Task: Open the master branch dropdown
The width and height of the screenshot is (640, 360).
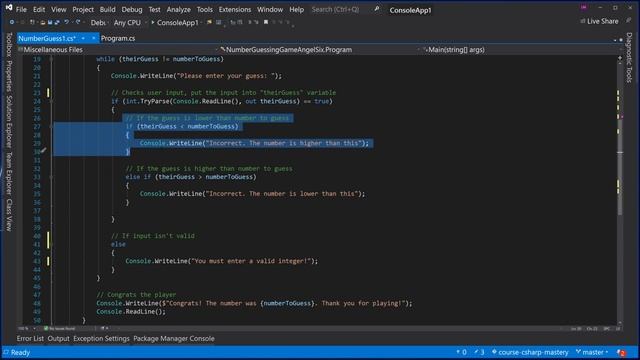Action: pyautogui.click(x=592, y=352)
